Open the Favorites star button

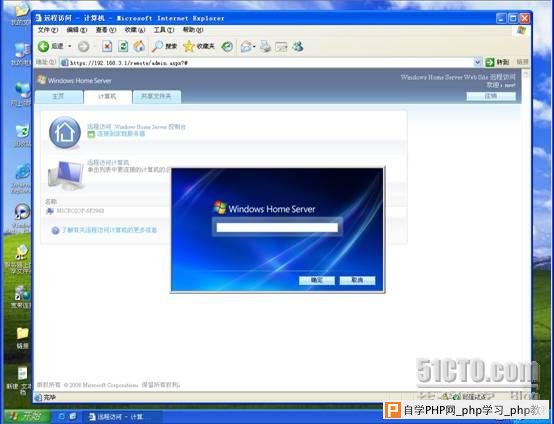tap(199, 46)
